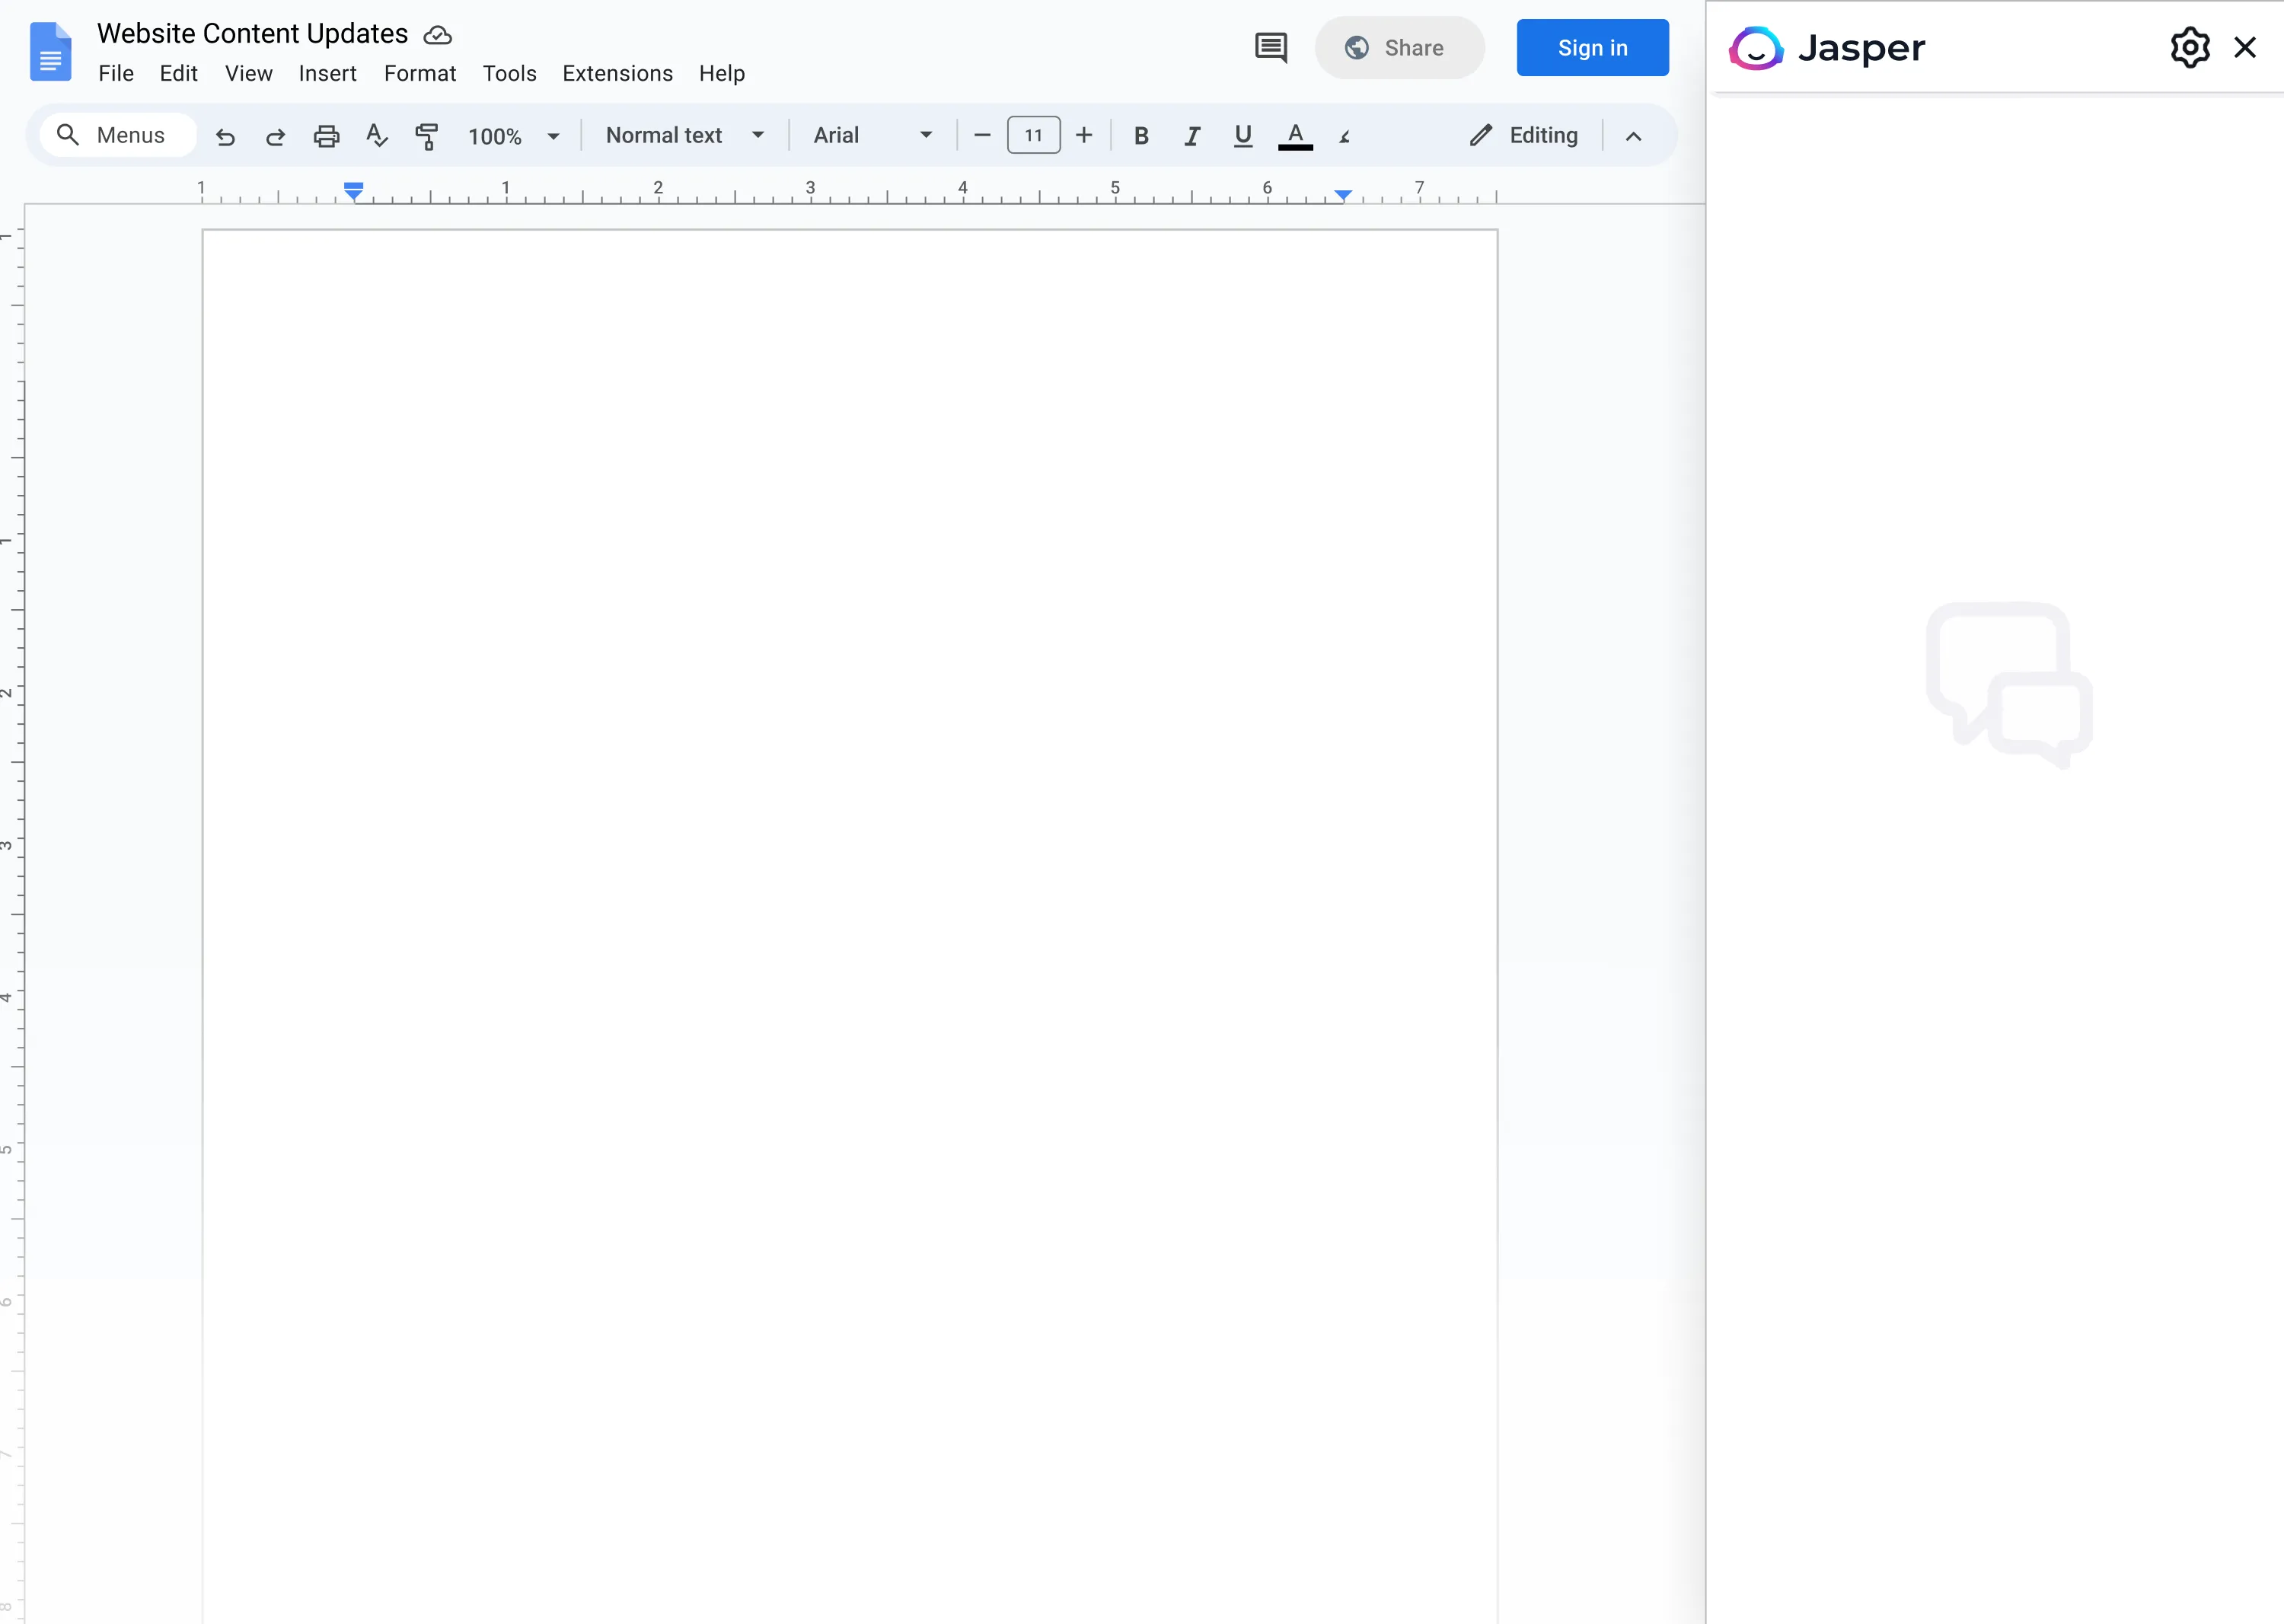Click the Google Docs home logo
2284x1624 pixels.
(x=50, y=52)
